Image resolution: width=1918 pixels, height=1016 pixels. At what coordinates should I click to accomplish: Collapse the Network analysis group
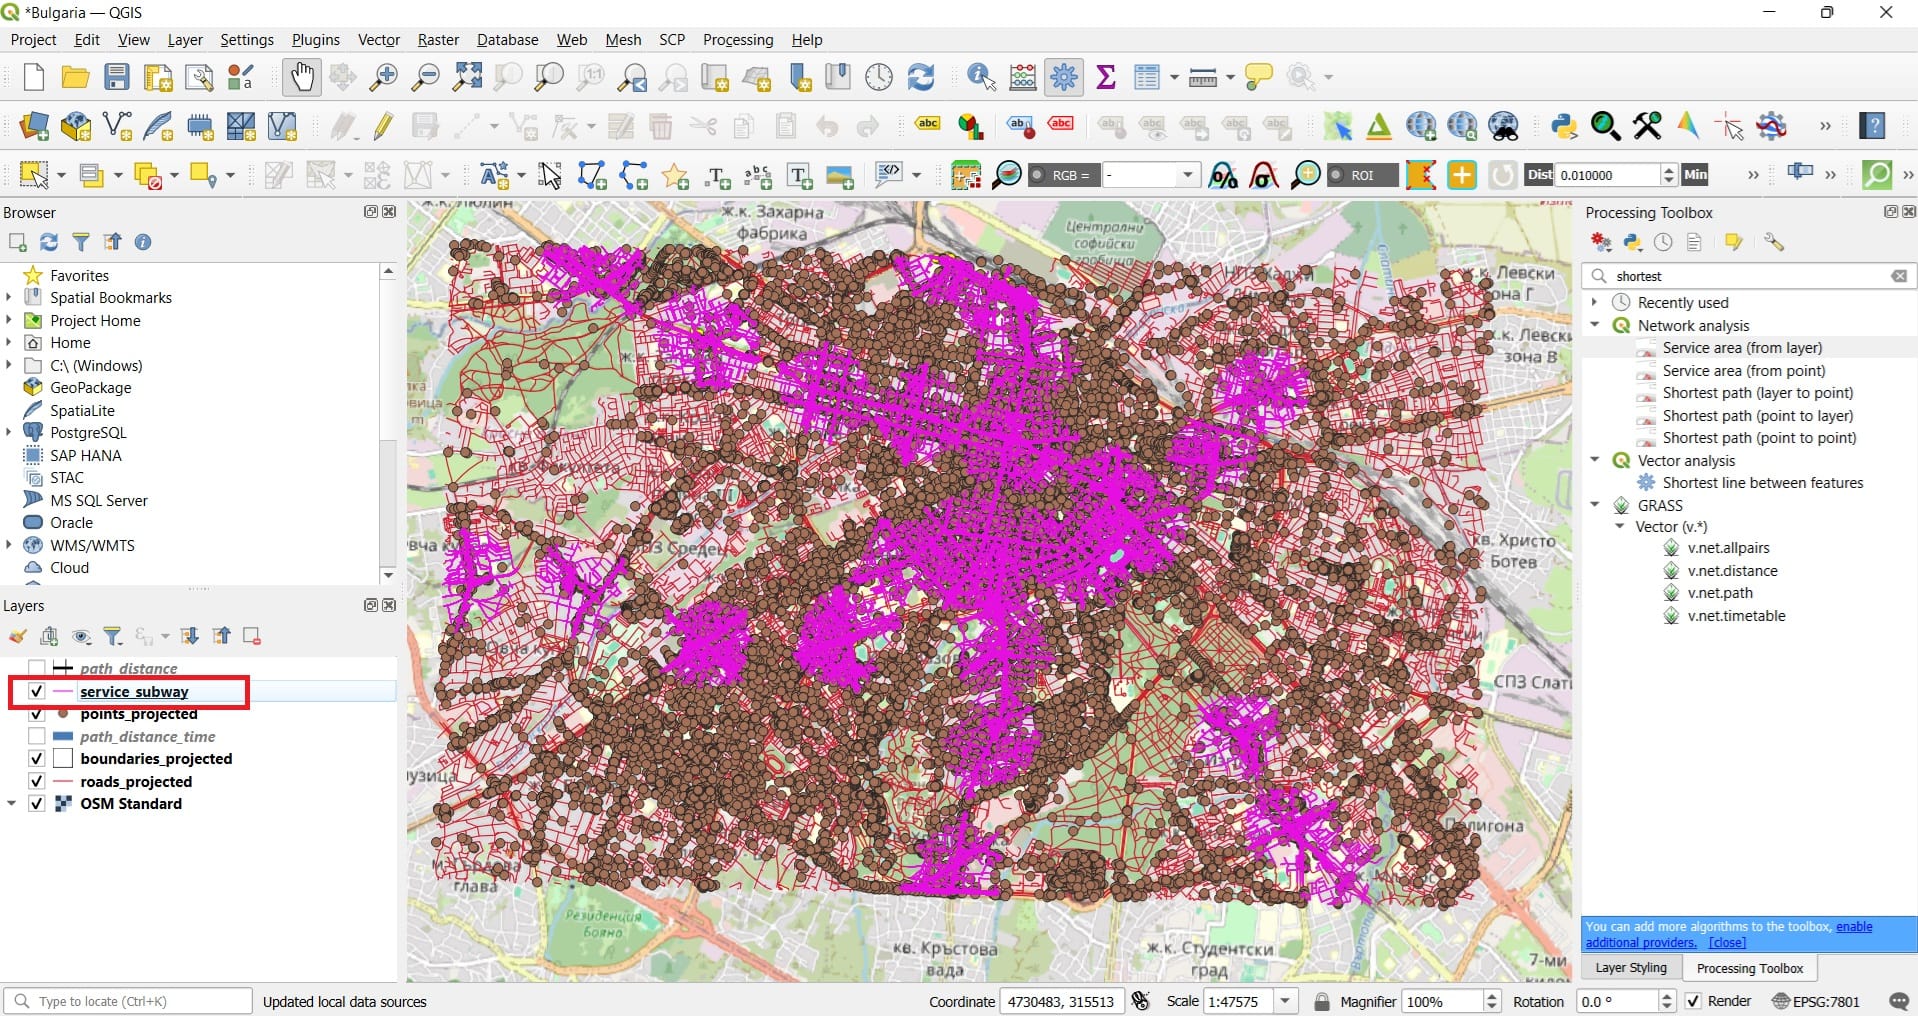1595,325
